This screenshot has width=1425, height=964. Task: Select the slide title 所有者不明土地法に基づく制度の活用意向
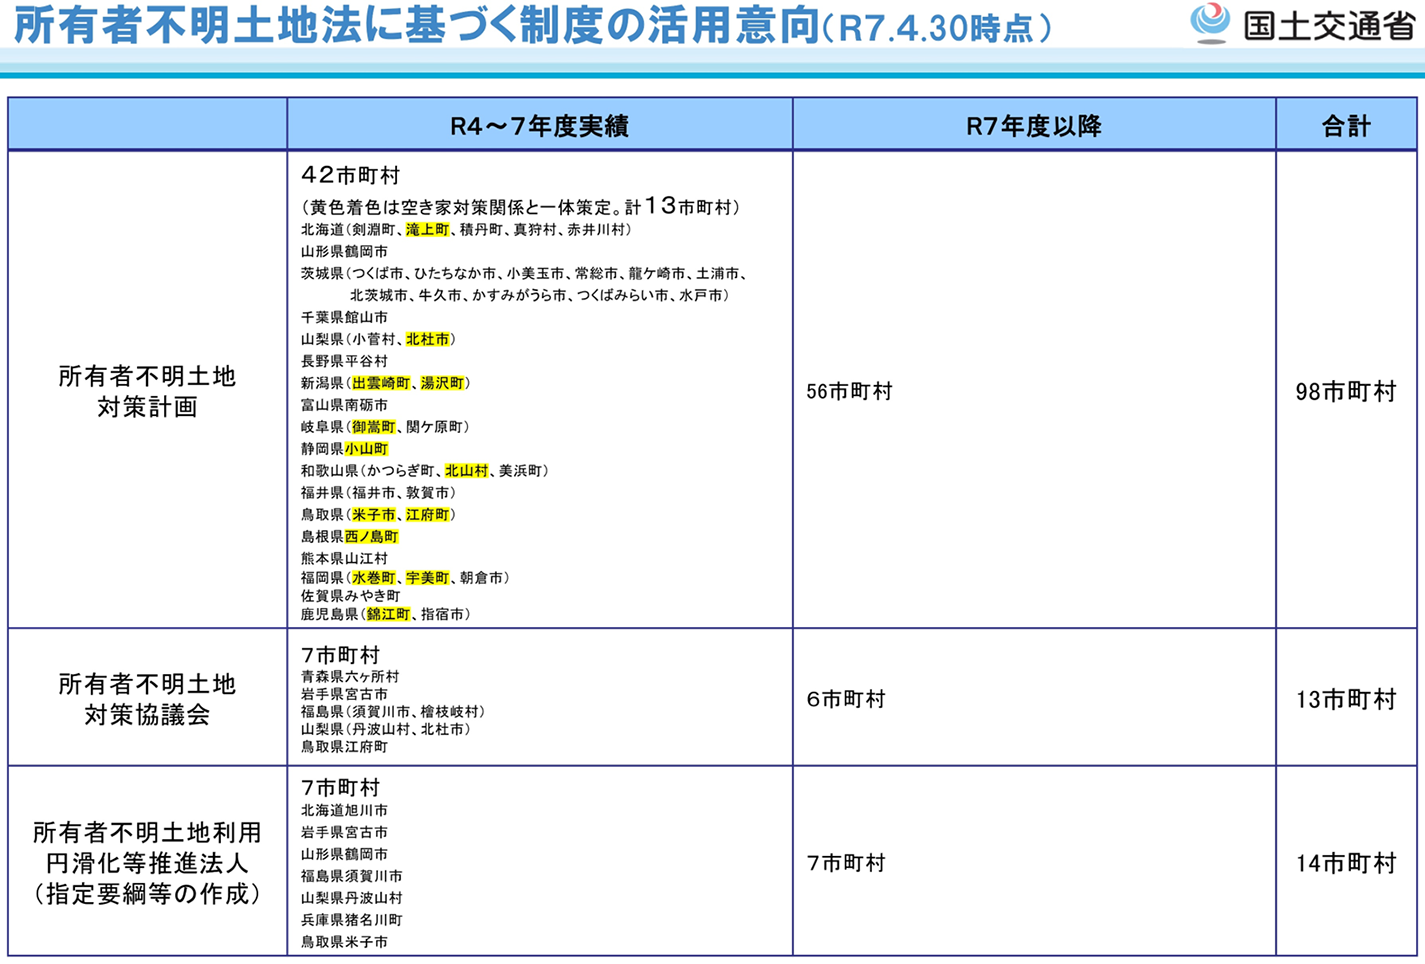click(416, 26)
